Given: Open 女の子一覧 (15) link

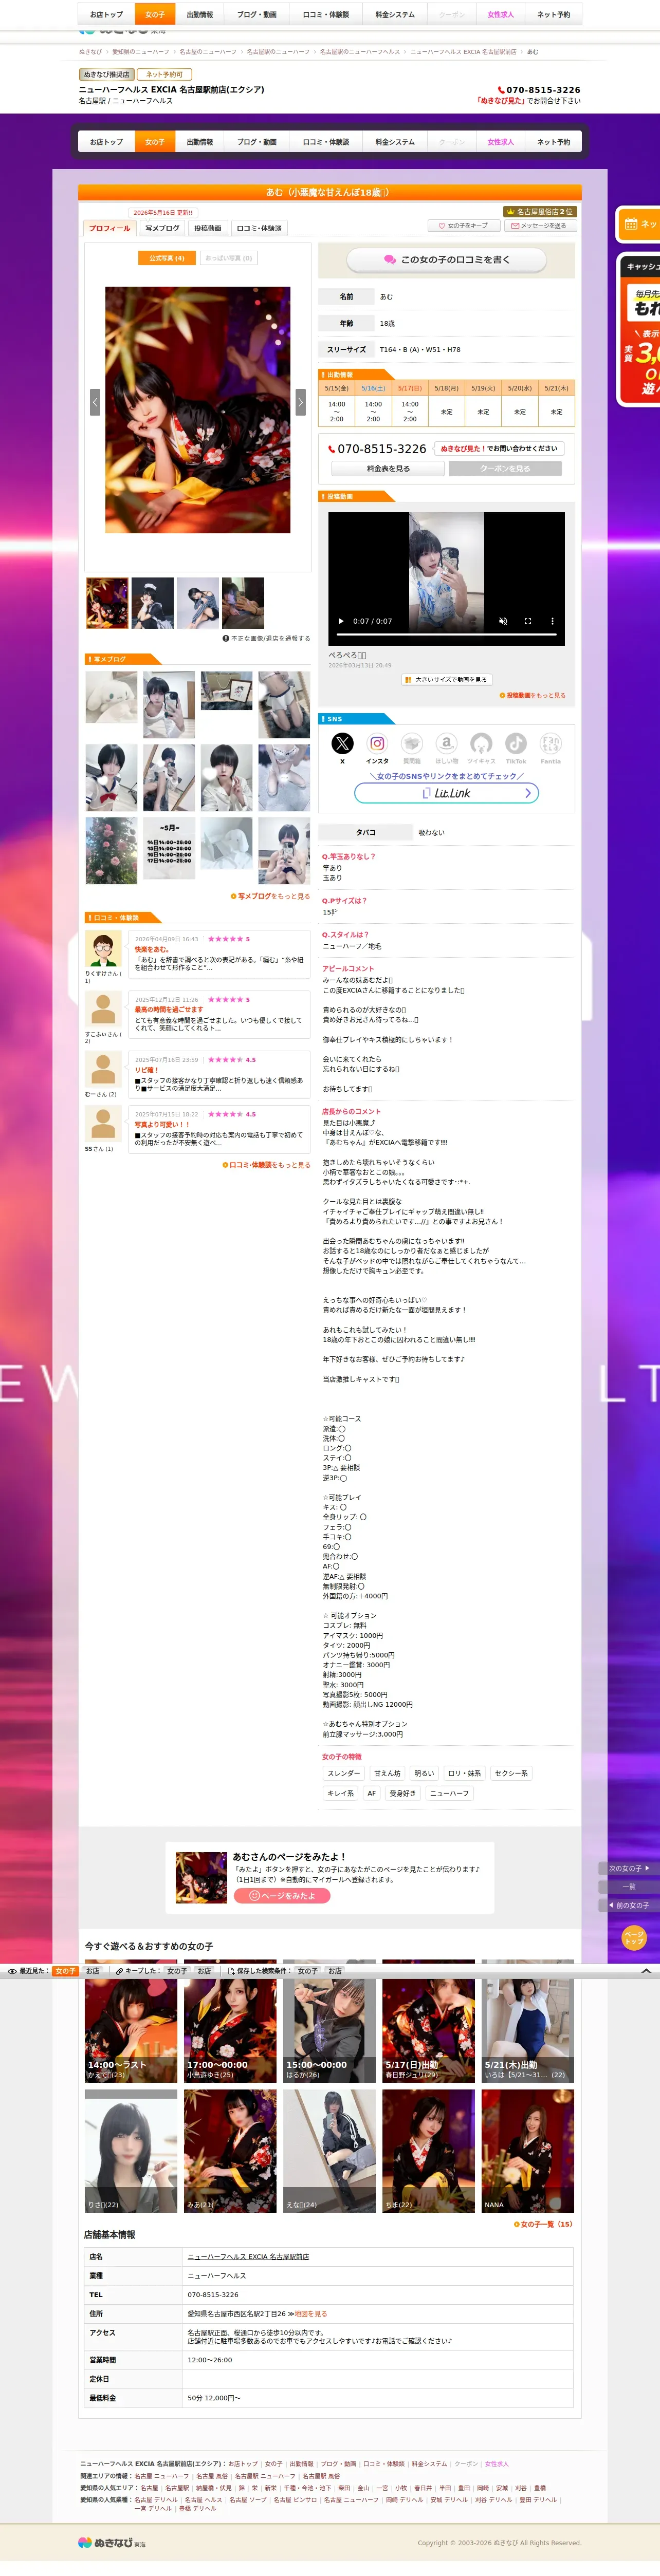Looking at the screenshot, I should click(544, 2224).
